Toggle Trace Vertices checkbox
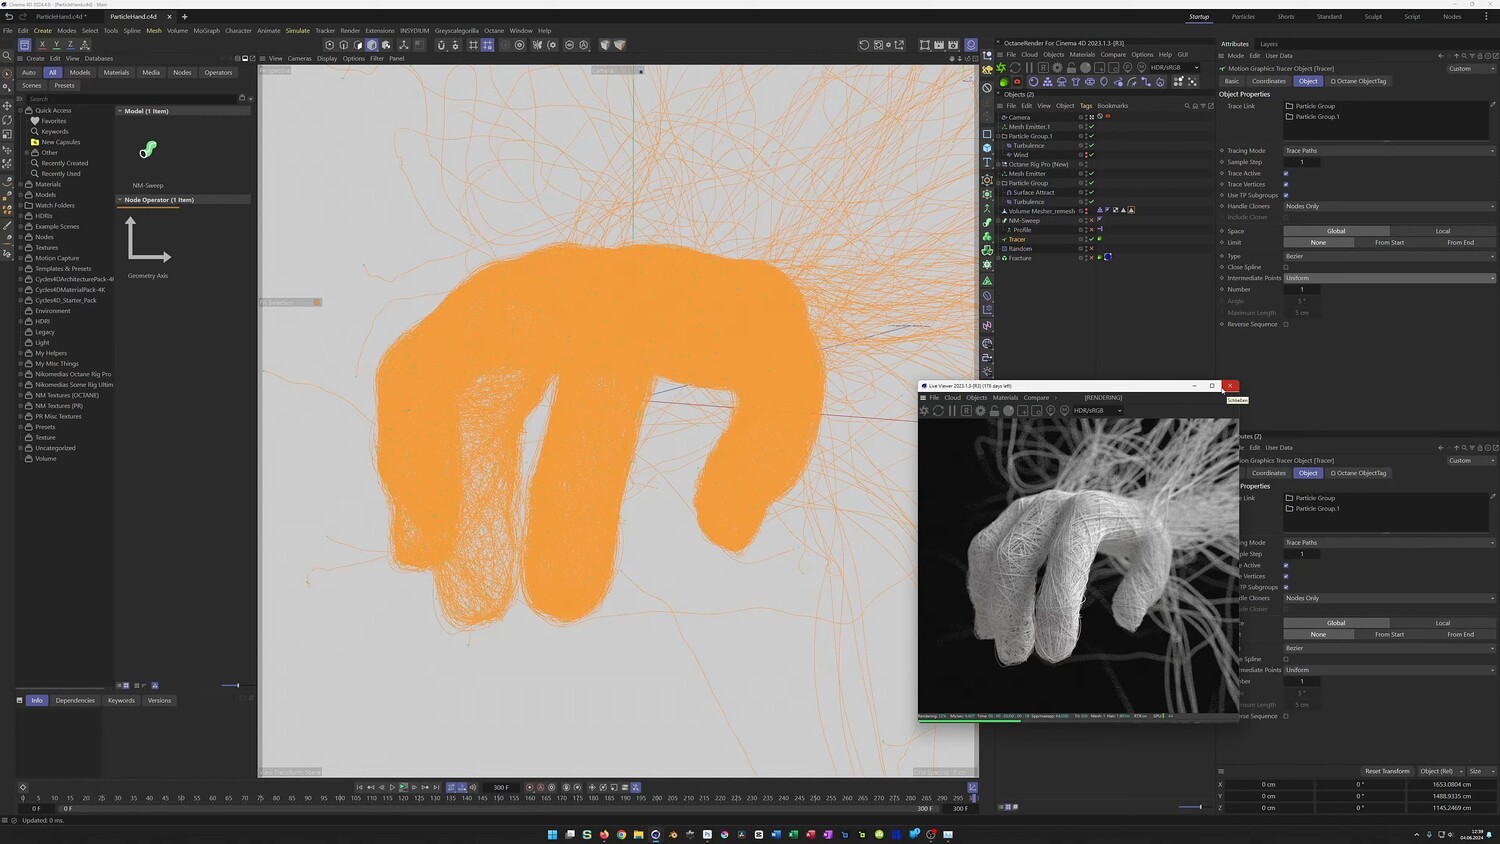The width and height of the screenshot is (1500, 844). [x=1286, y=184]
